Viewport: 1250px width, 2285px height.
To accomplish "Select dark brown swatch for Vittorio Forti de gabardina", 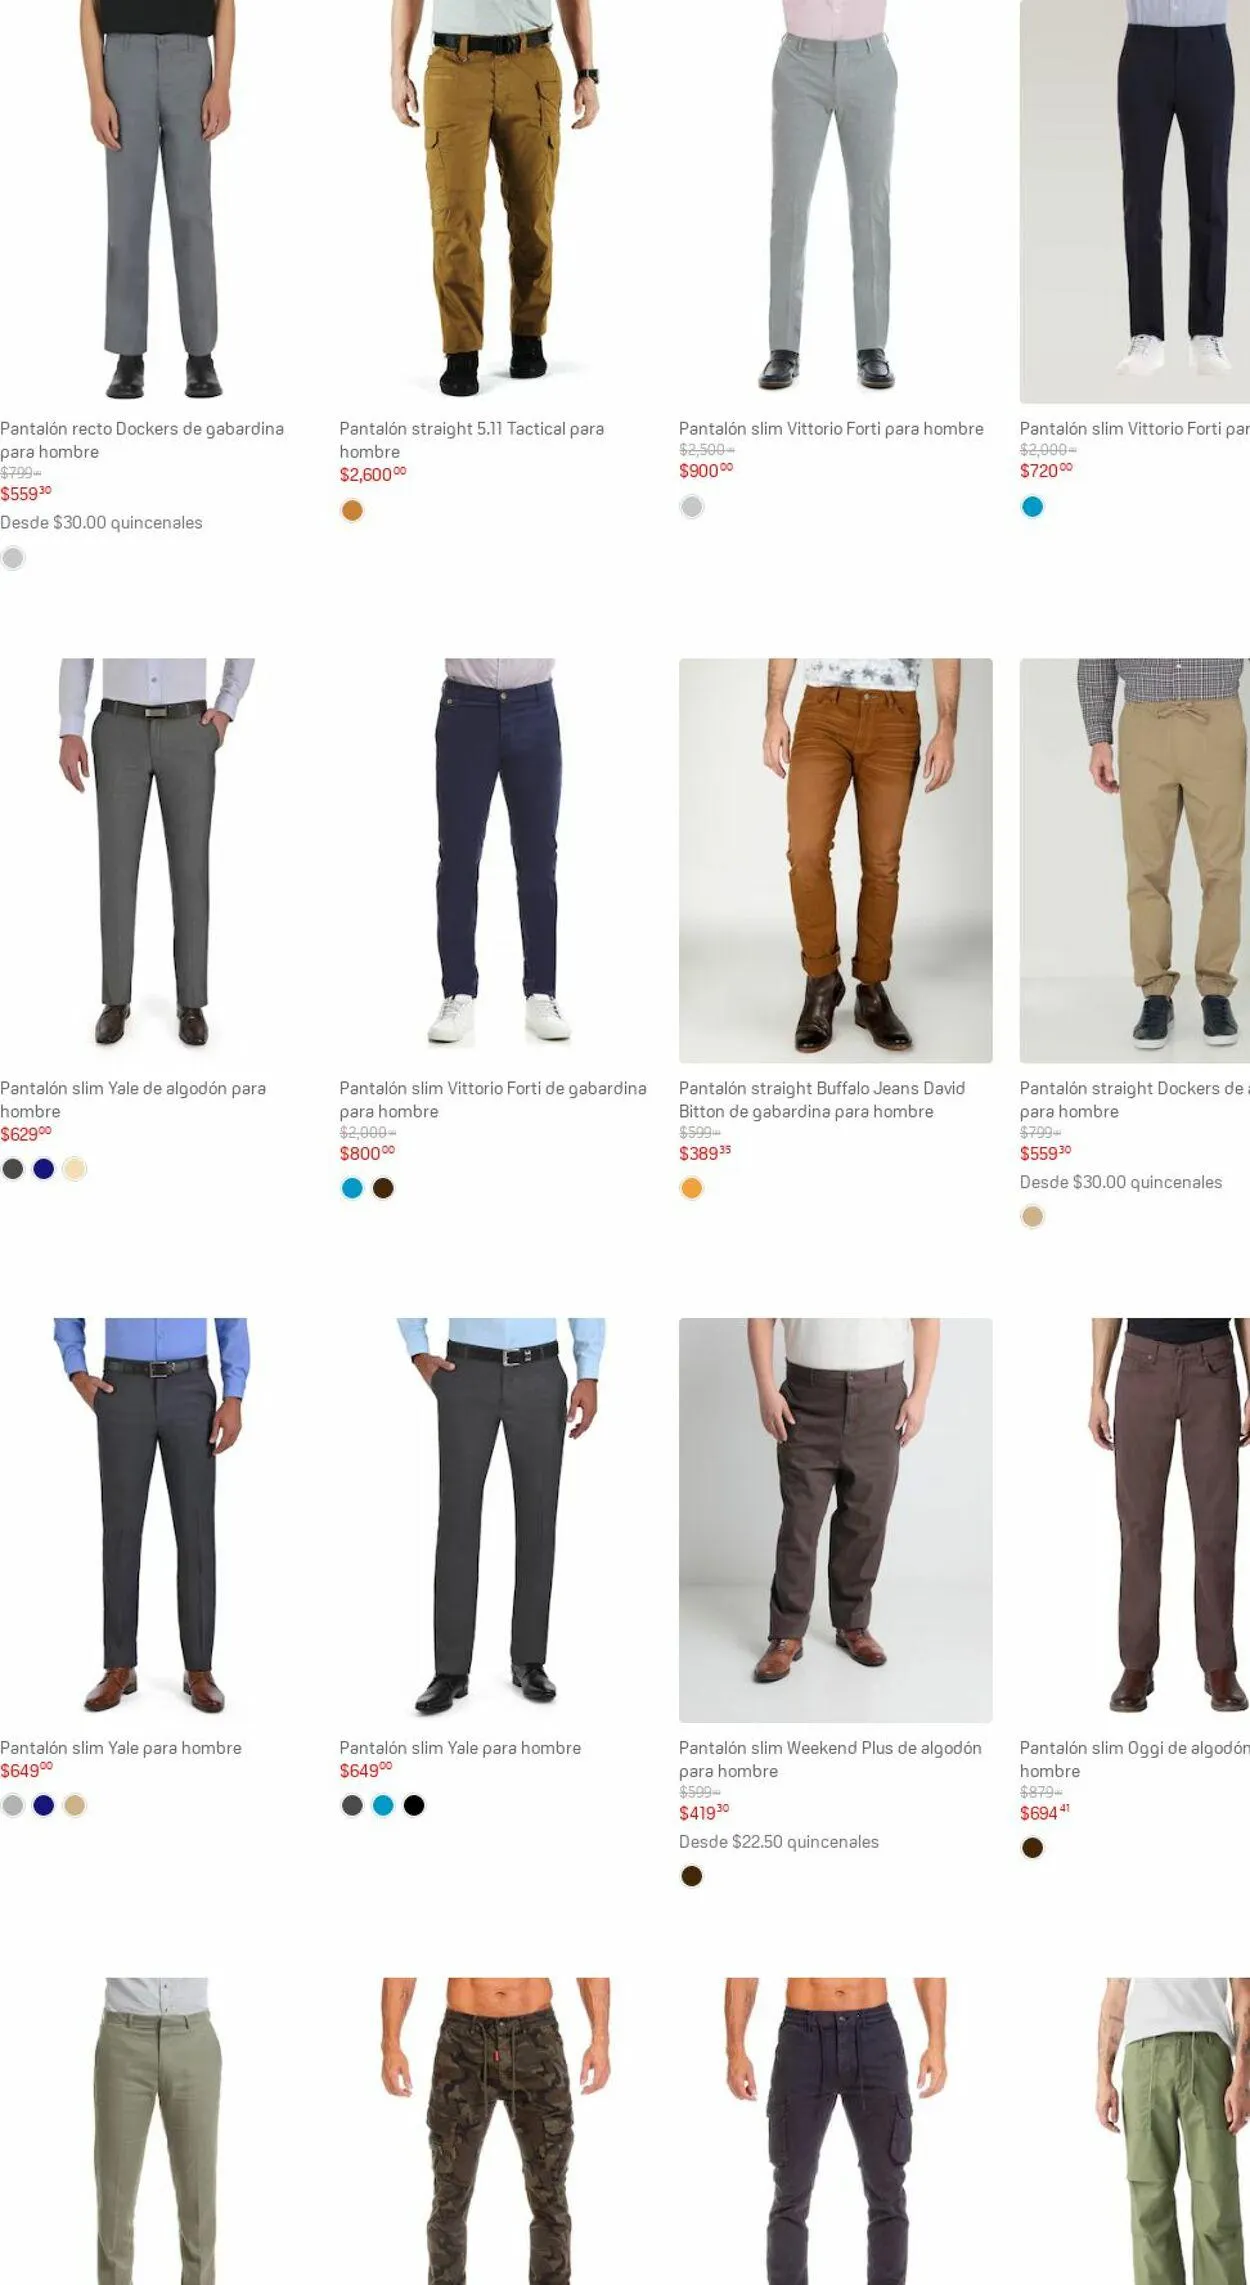I will pos(383,1188).
